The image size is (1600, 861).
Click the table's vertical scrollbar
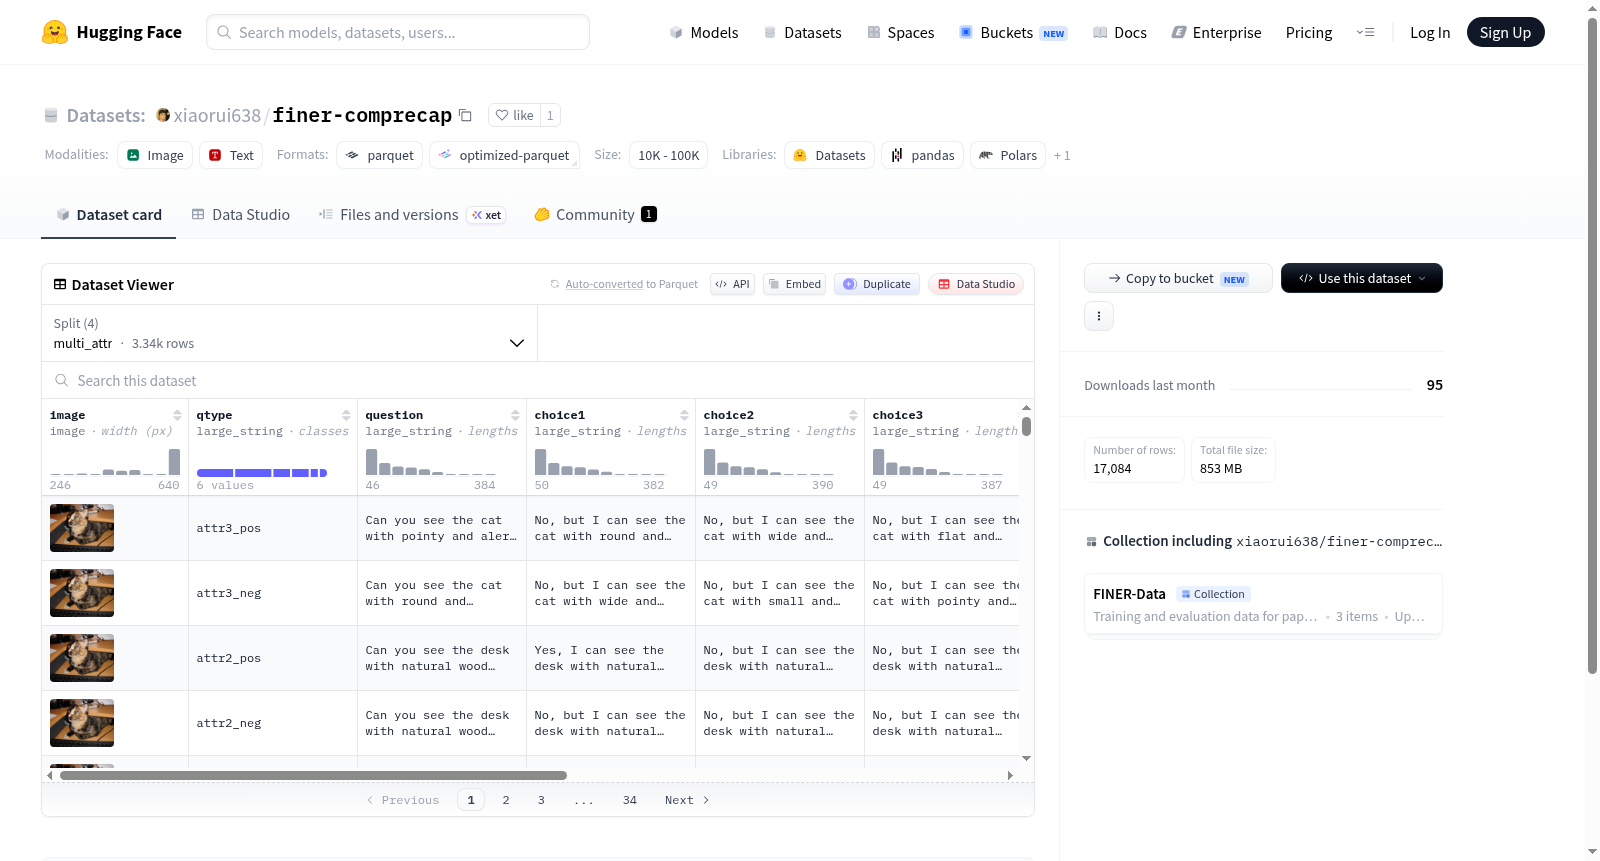tap(1026, 426)
